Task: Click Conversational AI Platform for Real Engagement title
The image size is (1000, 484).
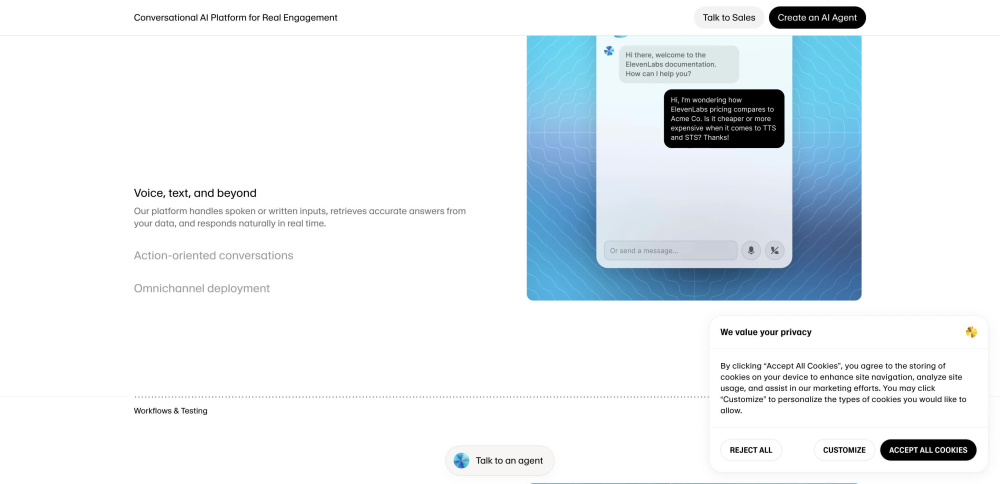Action: click(x=235, y=18)
